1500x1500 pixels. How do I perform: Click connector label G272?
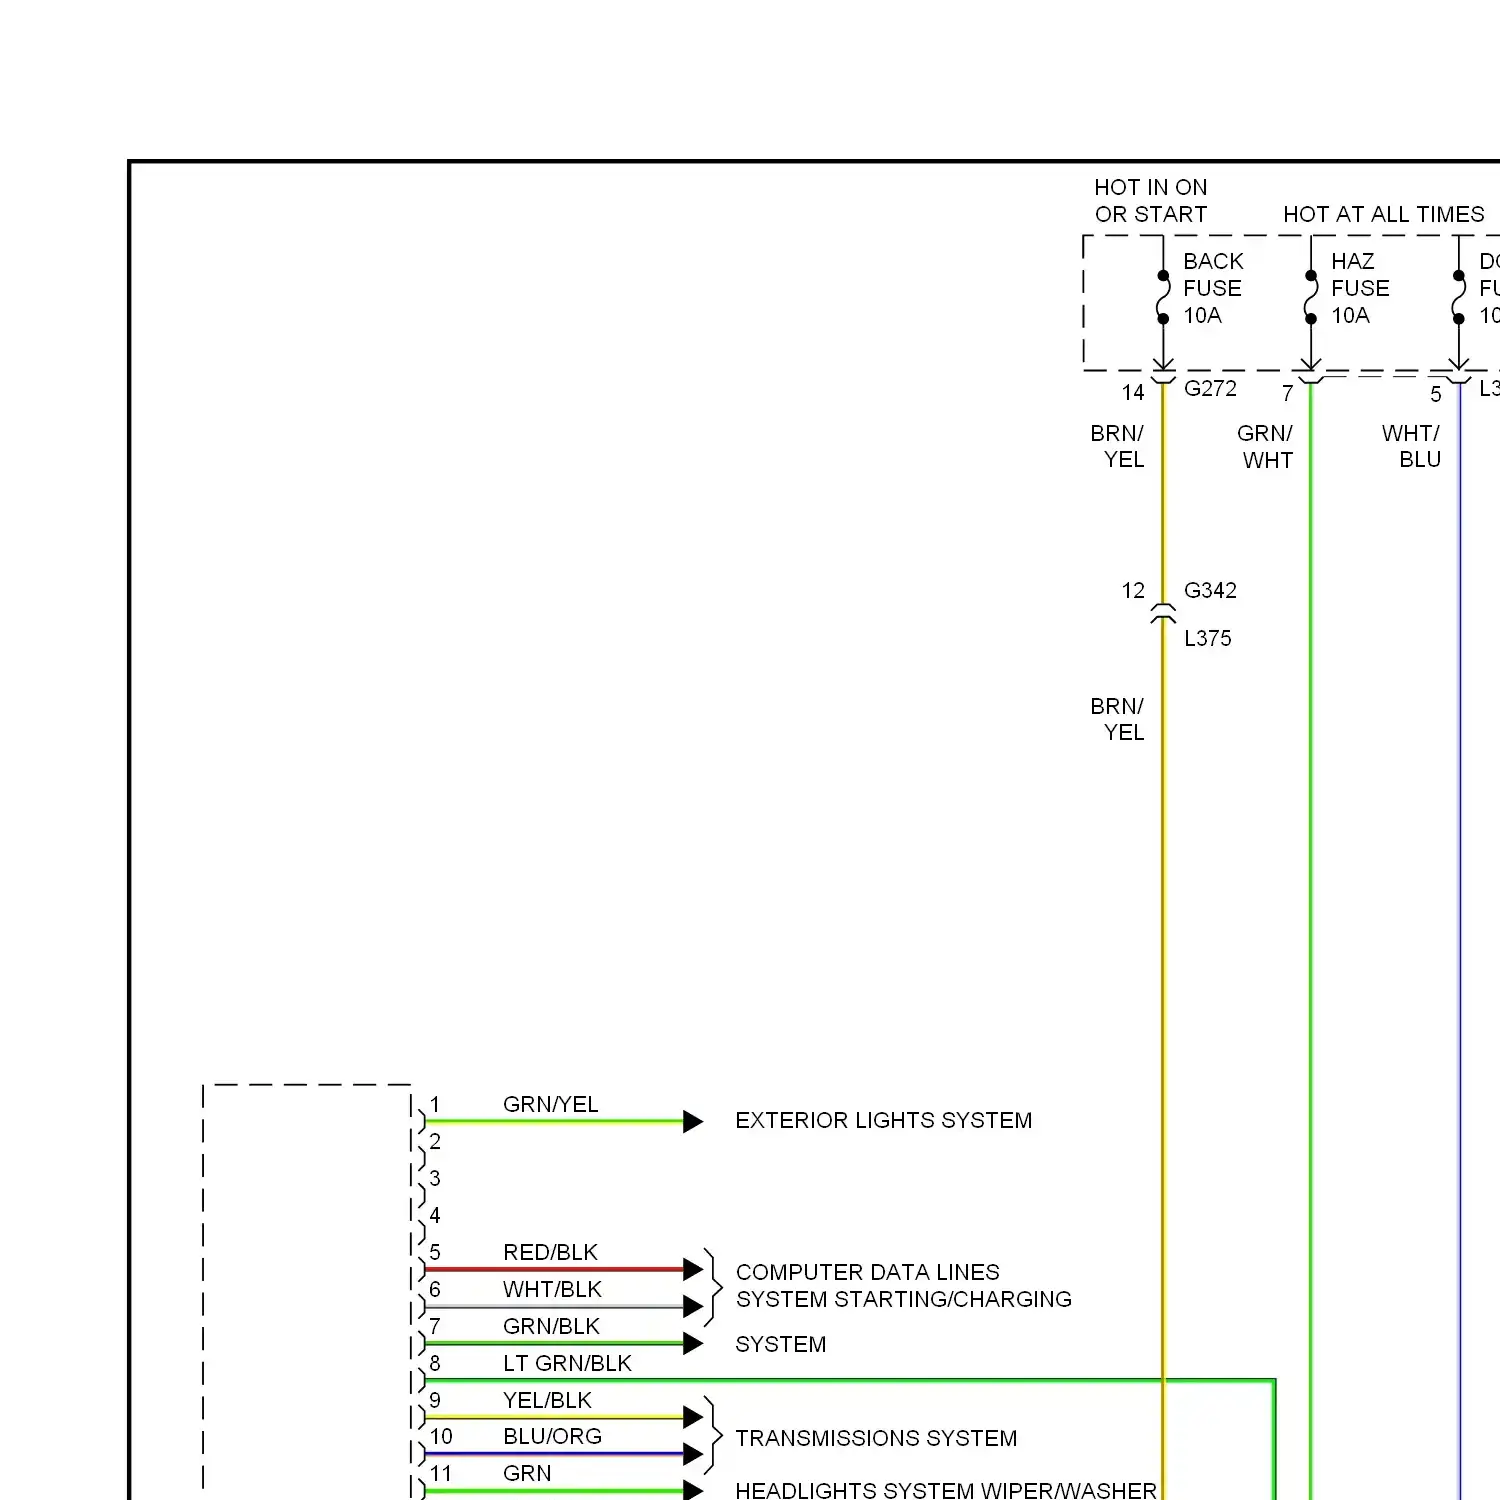pos(1210,388)
